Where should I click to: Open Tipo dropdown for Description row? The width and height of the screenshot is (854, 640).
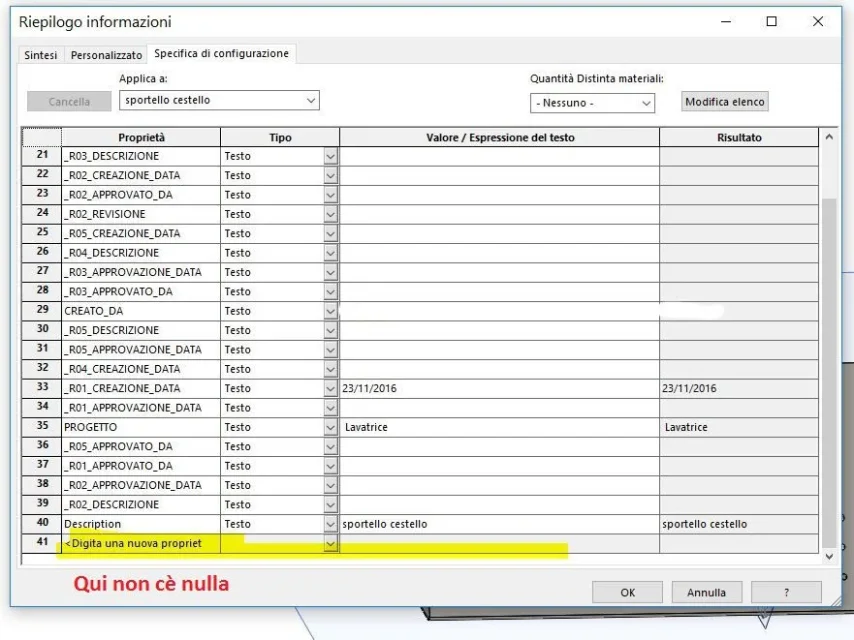[x=331, y=524]
